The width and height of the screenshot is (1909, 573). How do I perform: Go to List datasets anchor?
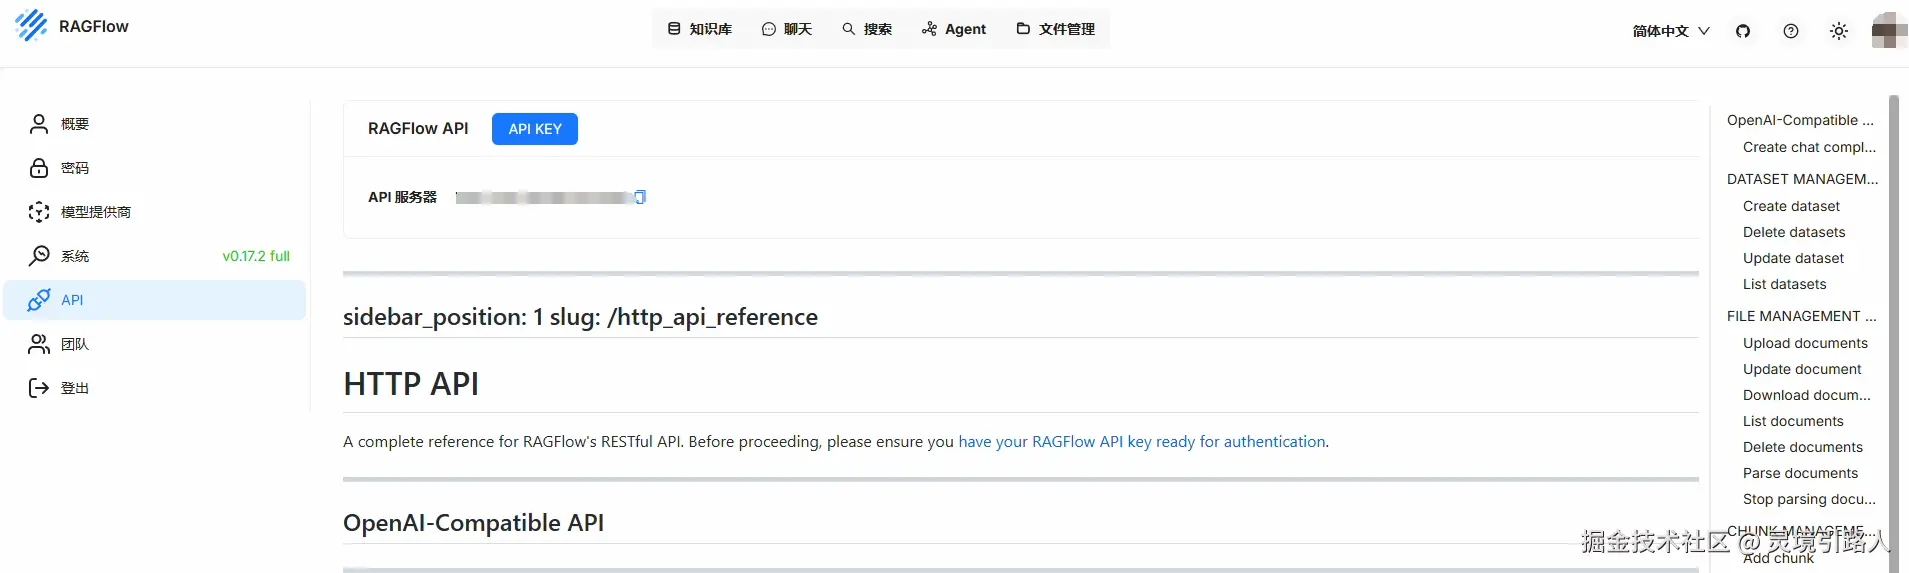pos(1784,284)
